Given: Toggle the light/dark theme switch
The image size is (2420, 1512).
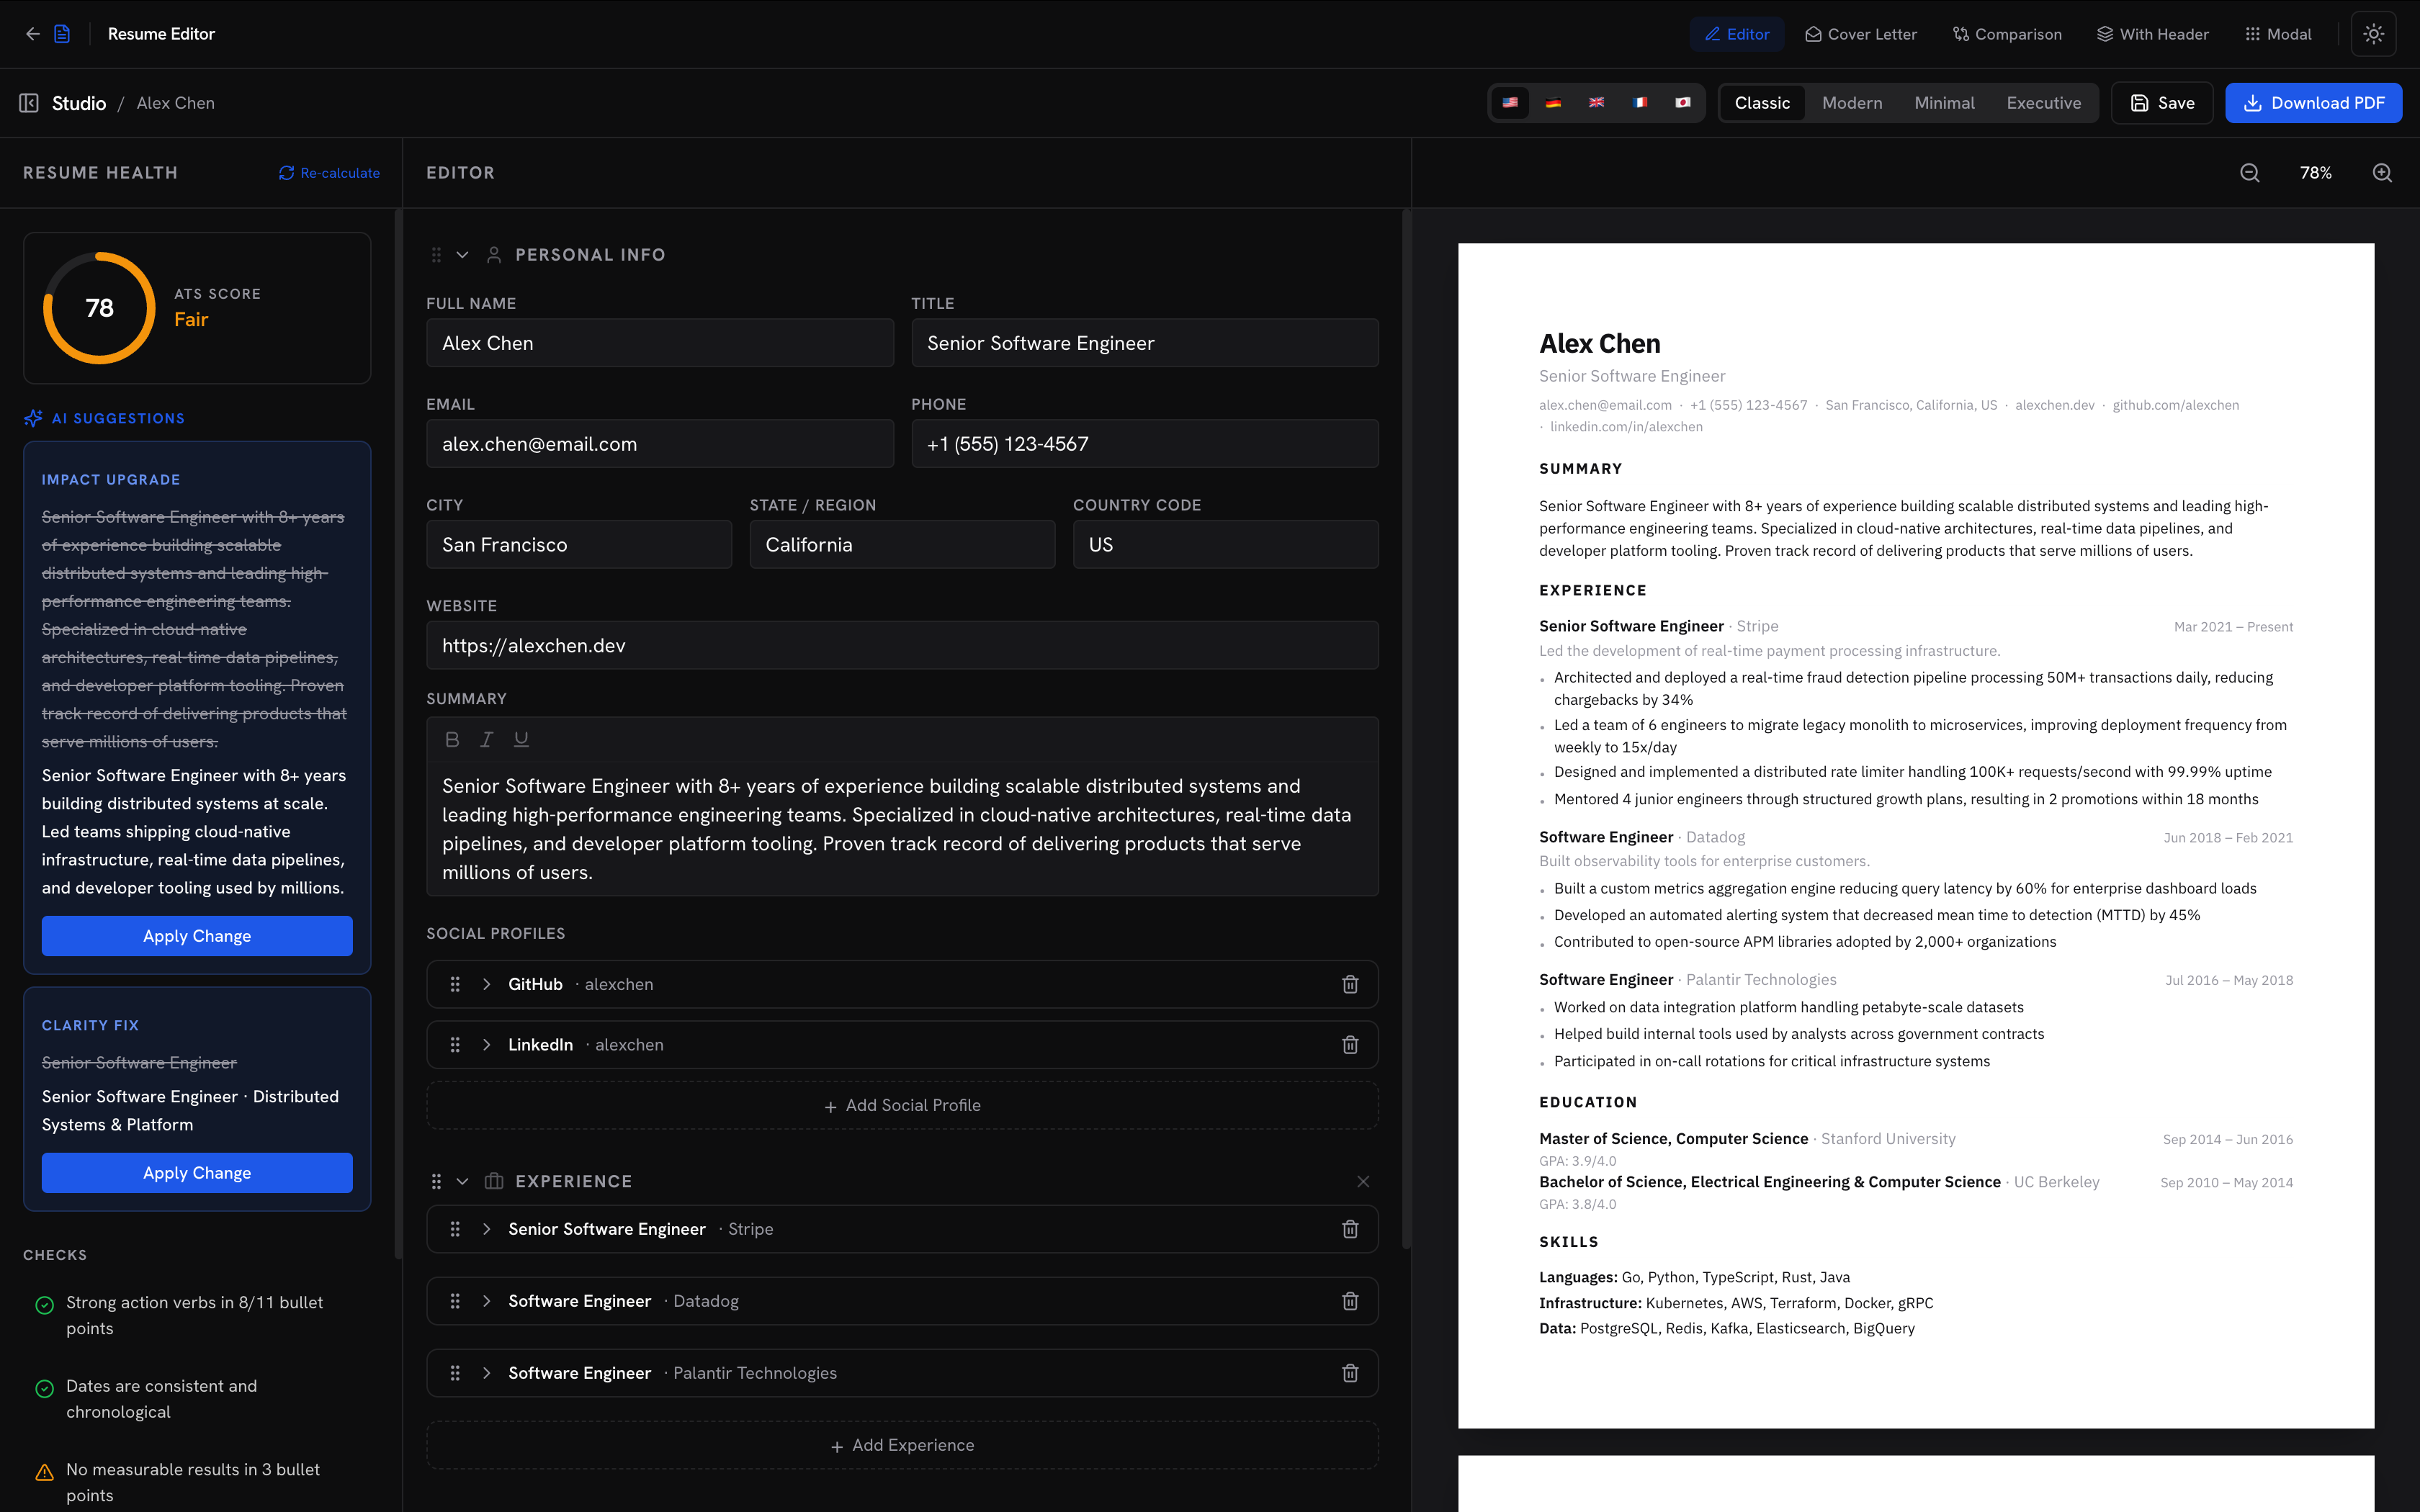Looking at the screenshot, I should (2374, 33).
